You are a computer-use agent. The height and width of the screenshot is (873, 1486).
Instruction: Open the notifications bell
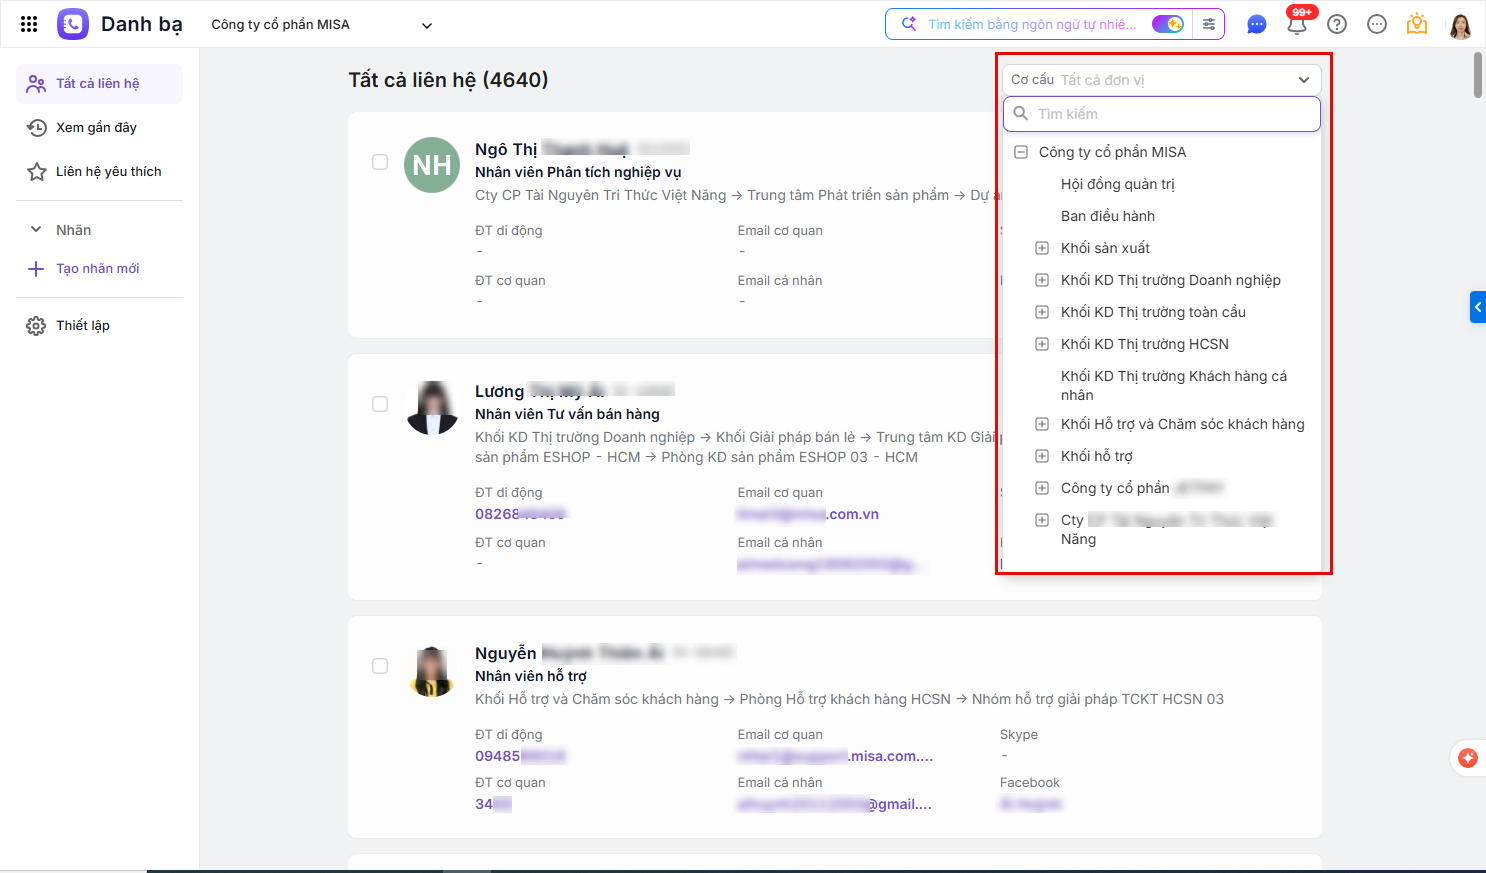click(1297, 24)
